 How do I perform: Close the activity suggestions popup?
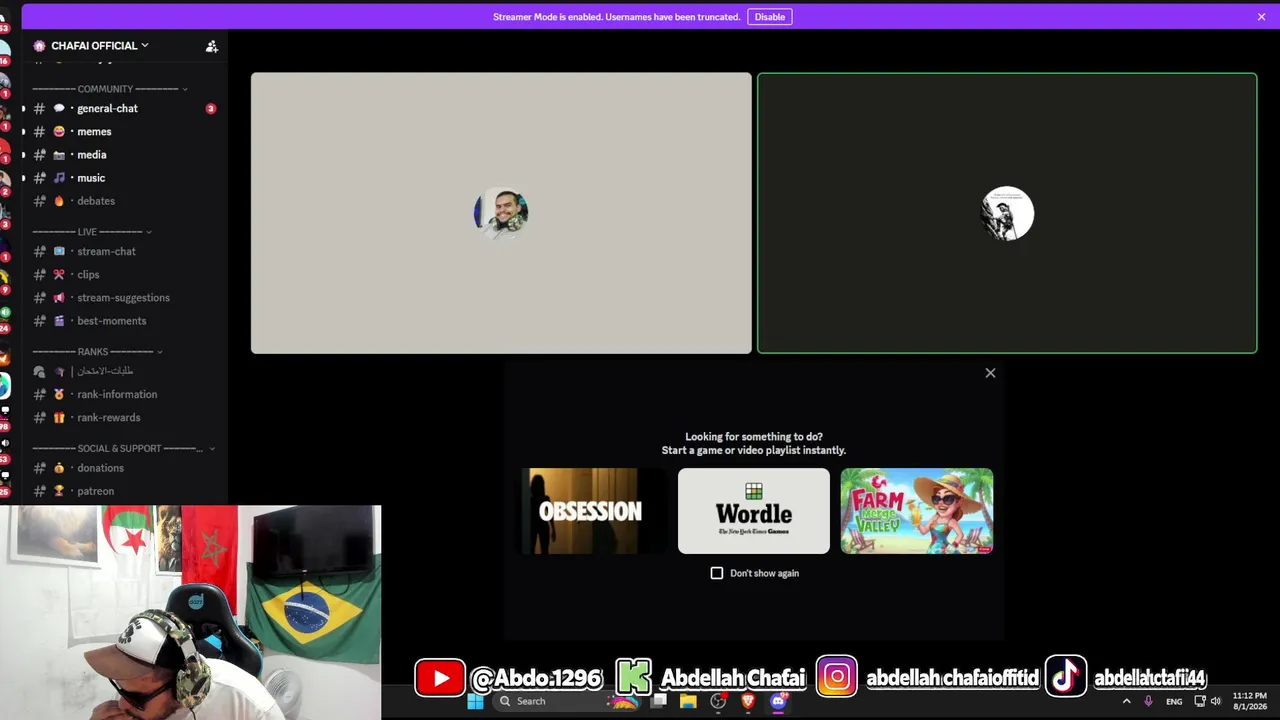[x=990, y=373]
